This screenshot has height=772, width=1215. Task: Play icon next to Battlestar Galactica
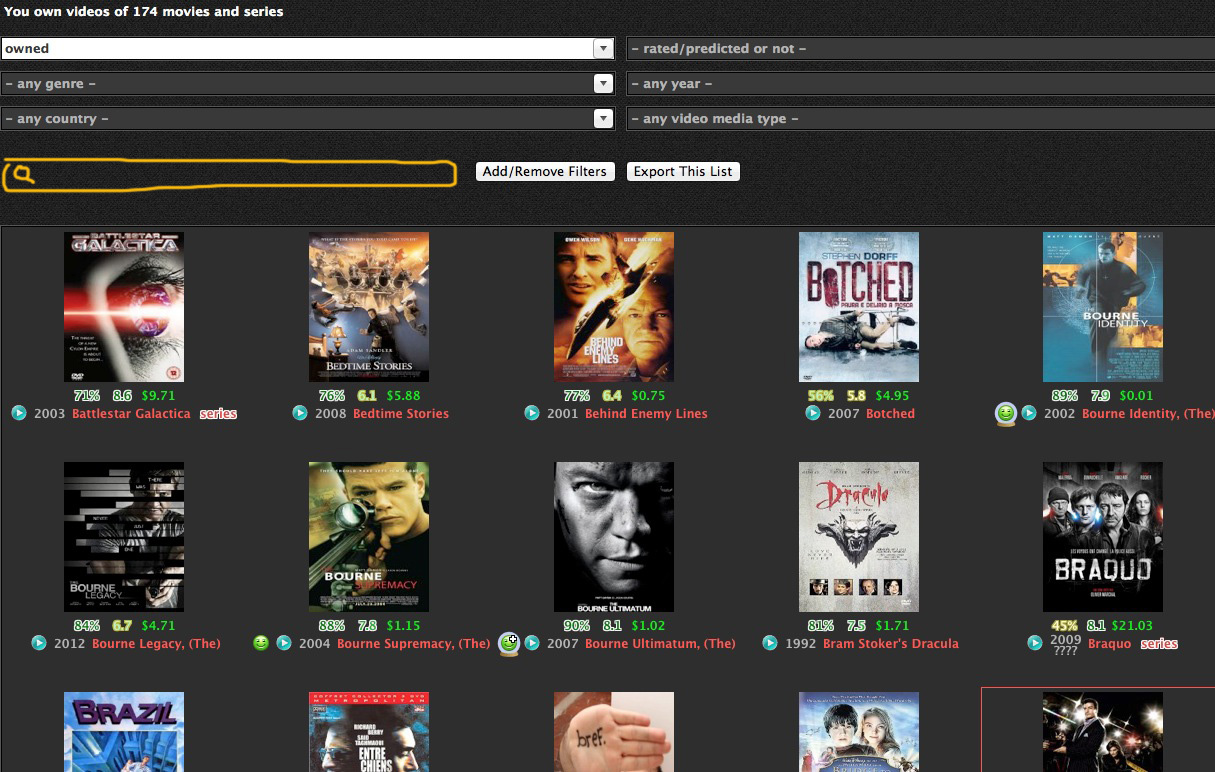tap(19, 413)
